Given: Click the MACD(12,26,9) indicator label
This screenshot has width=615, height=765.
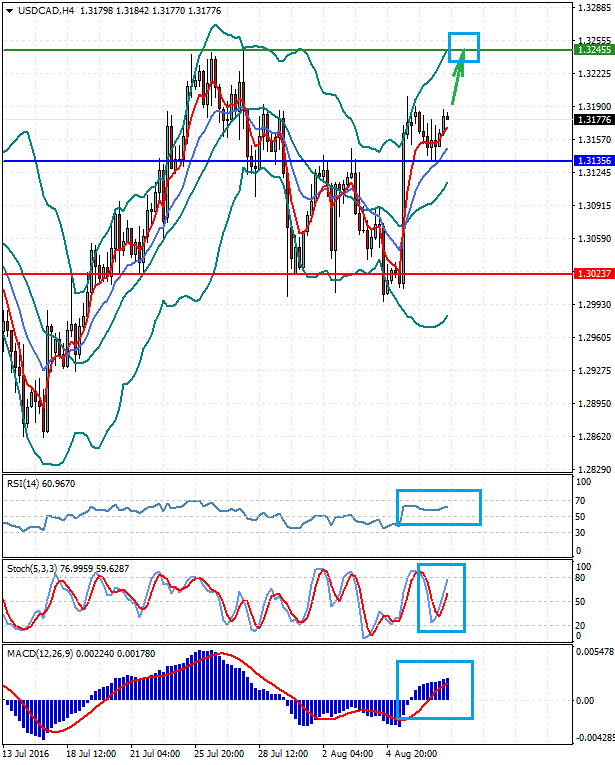Looking at the screenshot, I should pyautogui.click(x=36, y=654).
